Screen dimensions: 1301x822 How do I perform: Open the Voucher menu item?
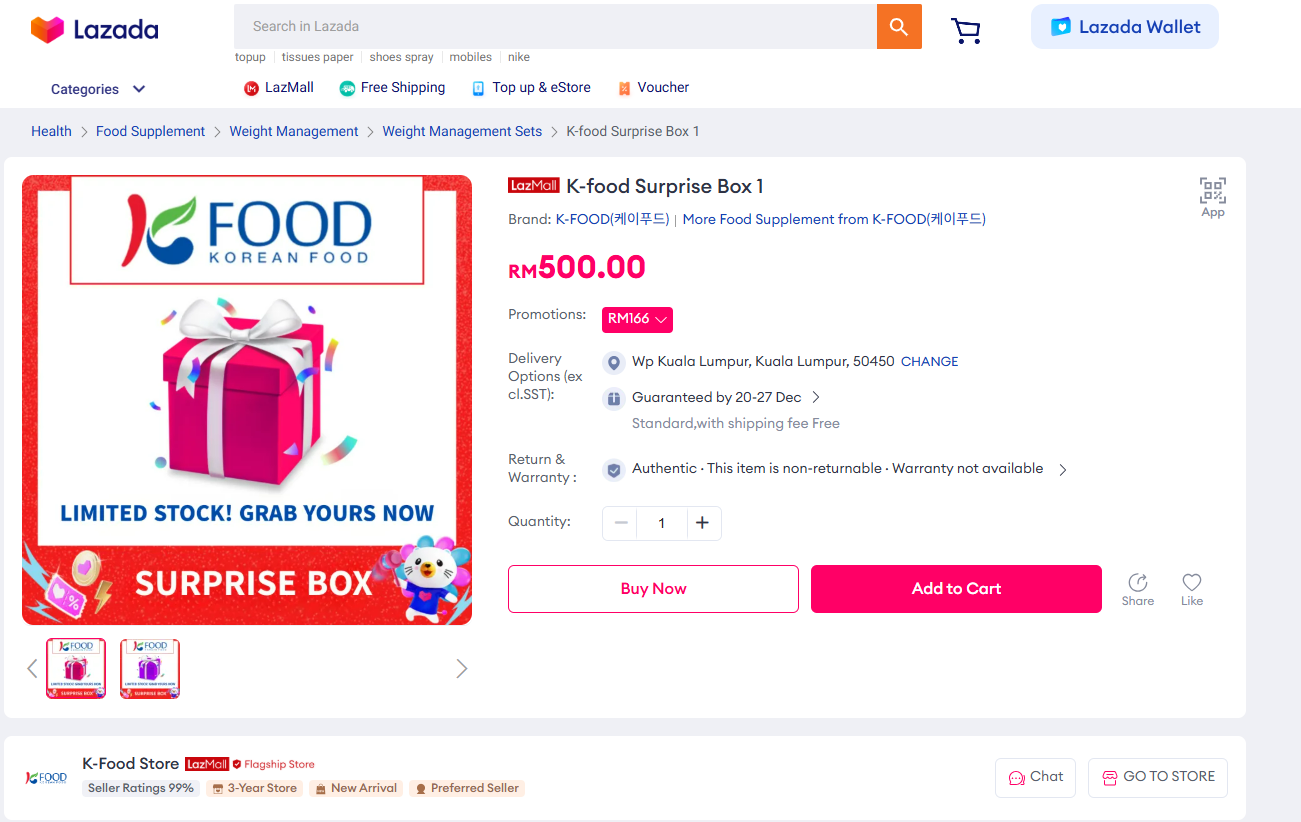click(x=653, y=88)
